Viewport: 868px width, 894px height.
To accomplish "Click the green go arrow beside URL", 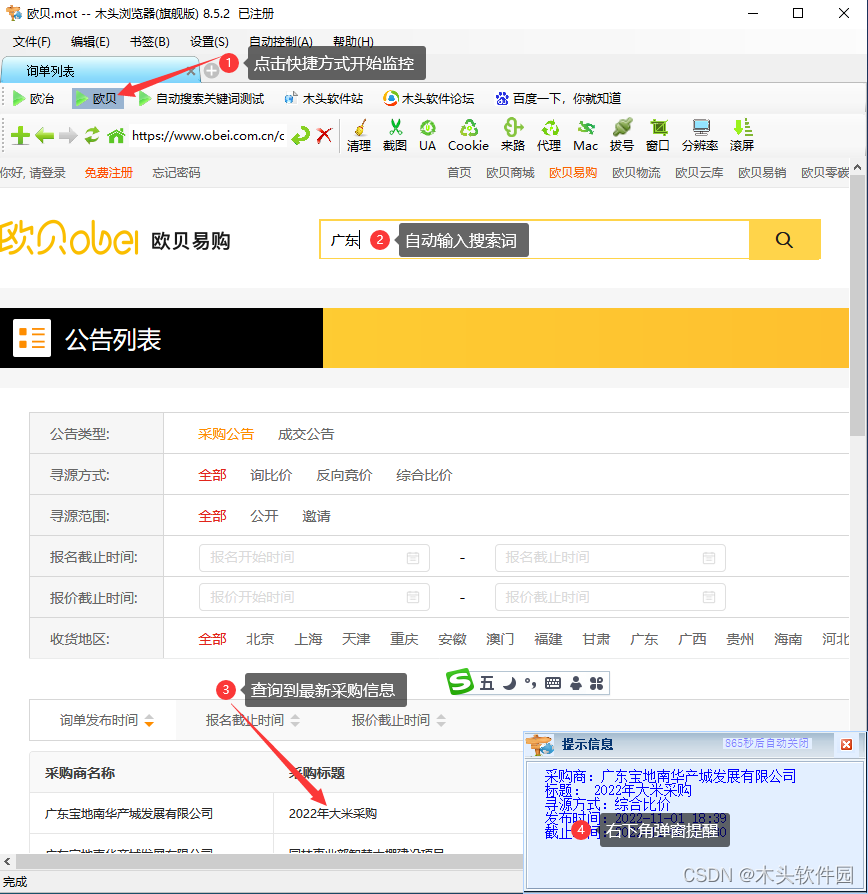I will coord(301,136).
